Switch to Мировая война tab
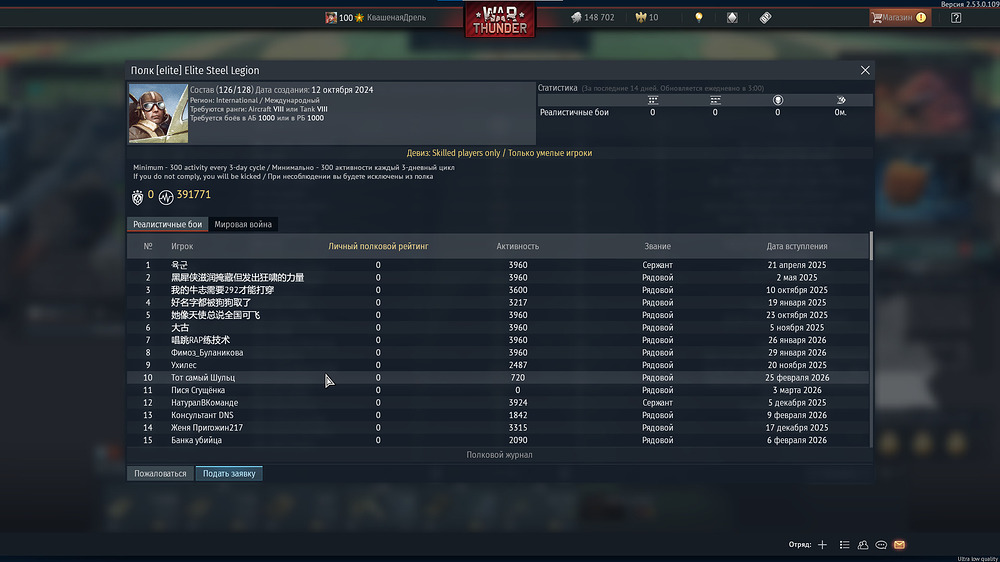1000x562 pixels. pyautogui.click(x=243, y=225)
